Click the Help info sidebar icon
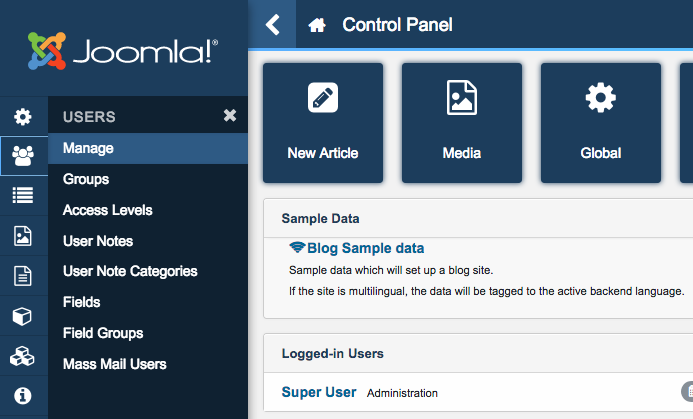This screenshot has width=693, height=419. click(22, 395)
